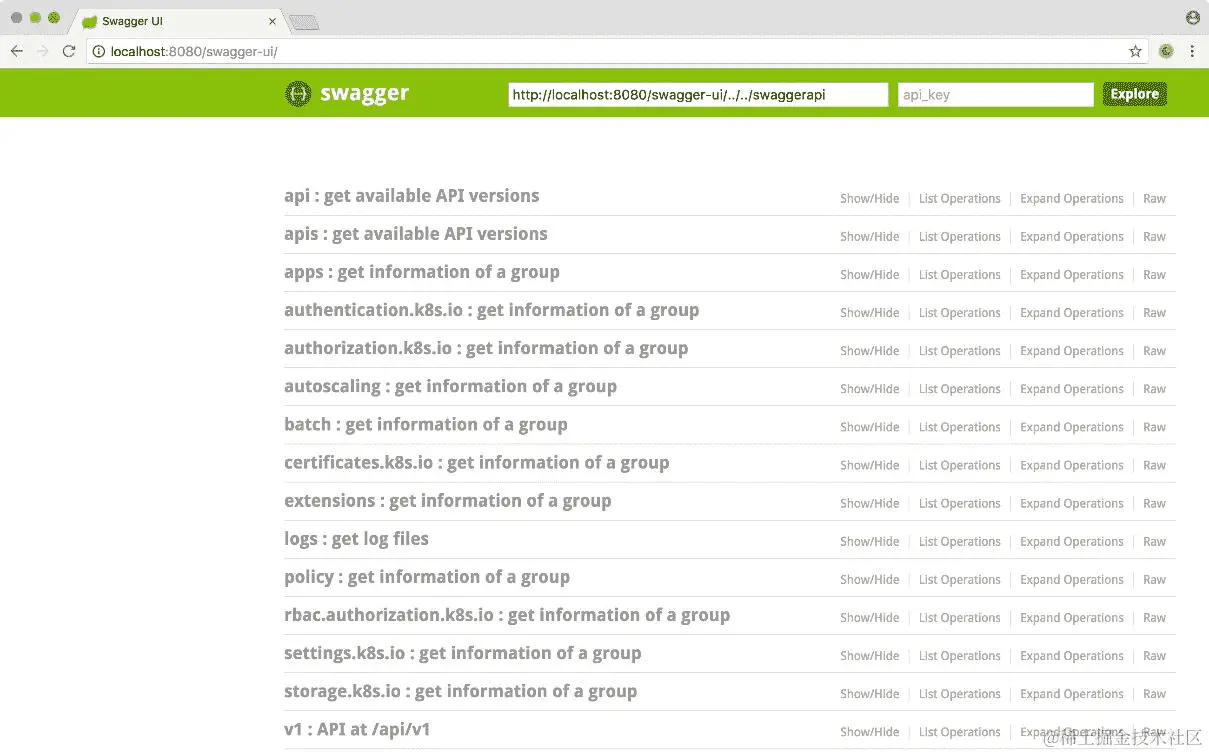Go back with browser back arrow
The height and width of the screenshot is (754, 1209).
click(x=17, y=51)
